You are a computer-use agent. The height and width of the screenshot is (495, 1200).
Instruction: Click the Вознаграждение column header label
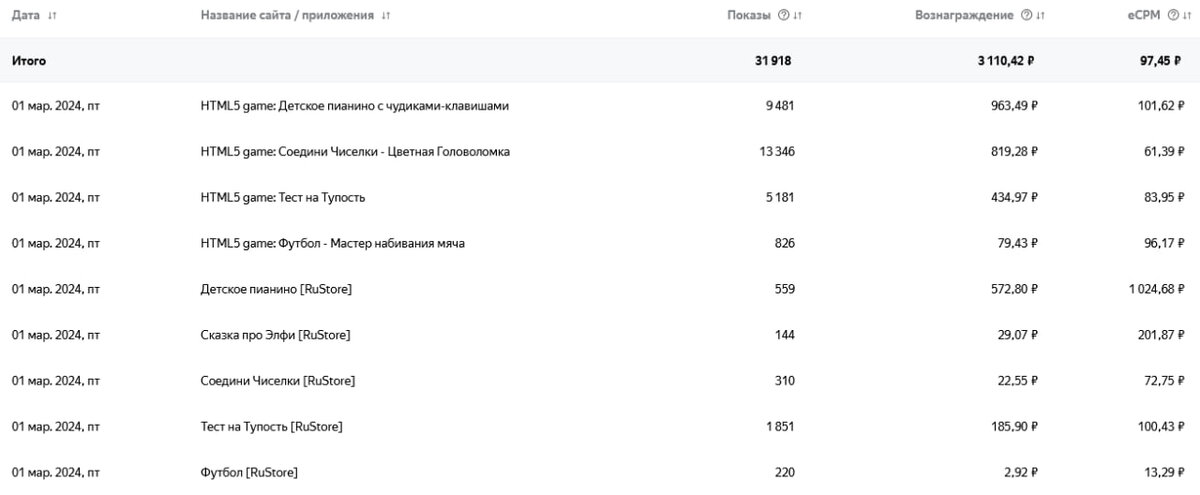(x=964, y=15)
